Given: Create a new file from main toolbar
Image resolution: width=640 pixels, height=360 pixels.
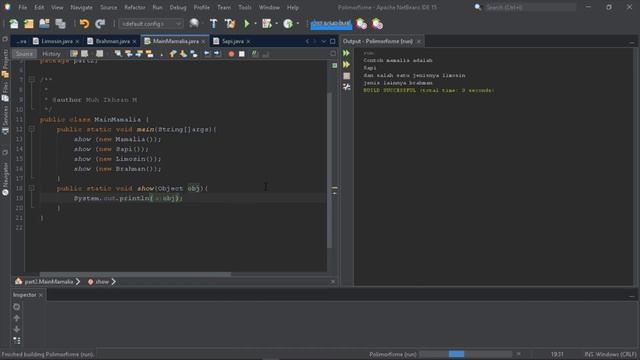Looking at the screenshot, I should coord(14,24).
